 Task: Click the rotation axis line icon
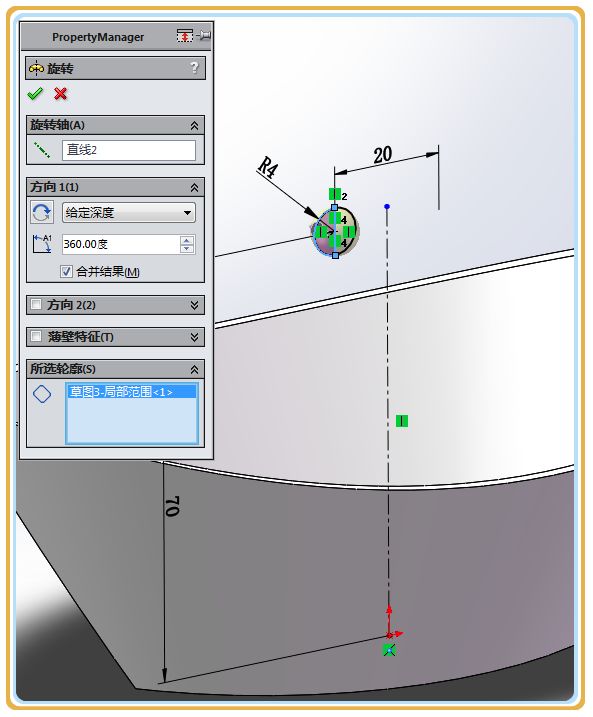click(x=42, y=150)
